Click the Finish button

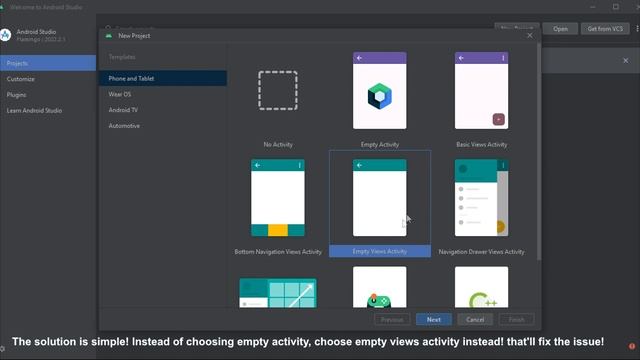pyautogui.click(x=517, y=320)
